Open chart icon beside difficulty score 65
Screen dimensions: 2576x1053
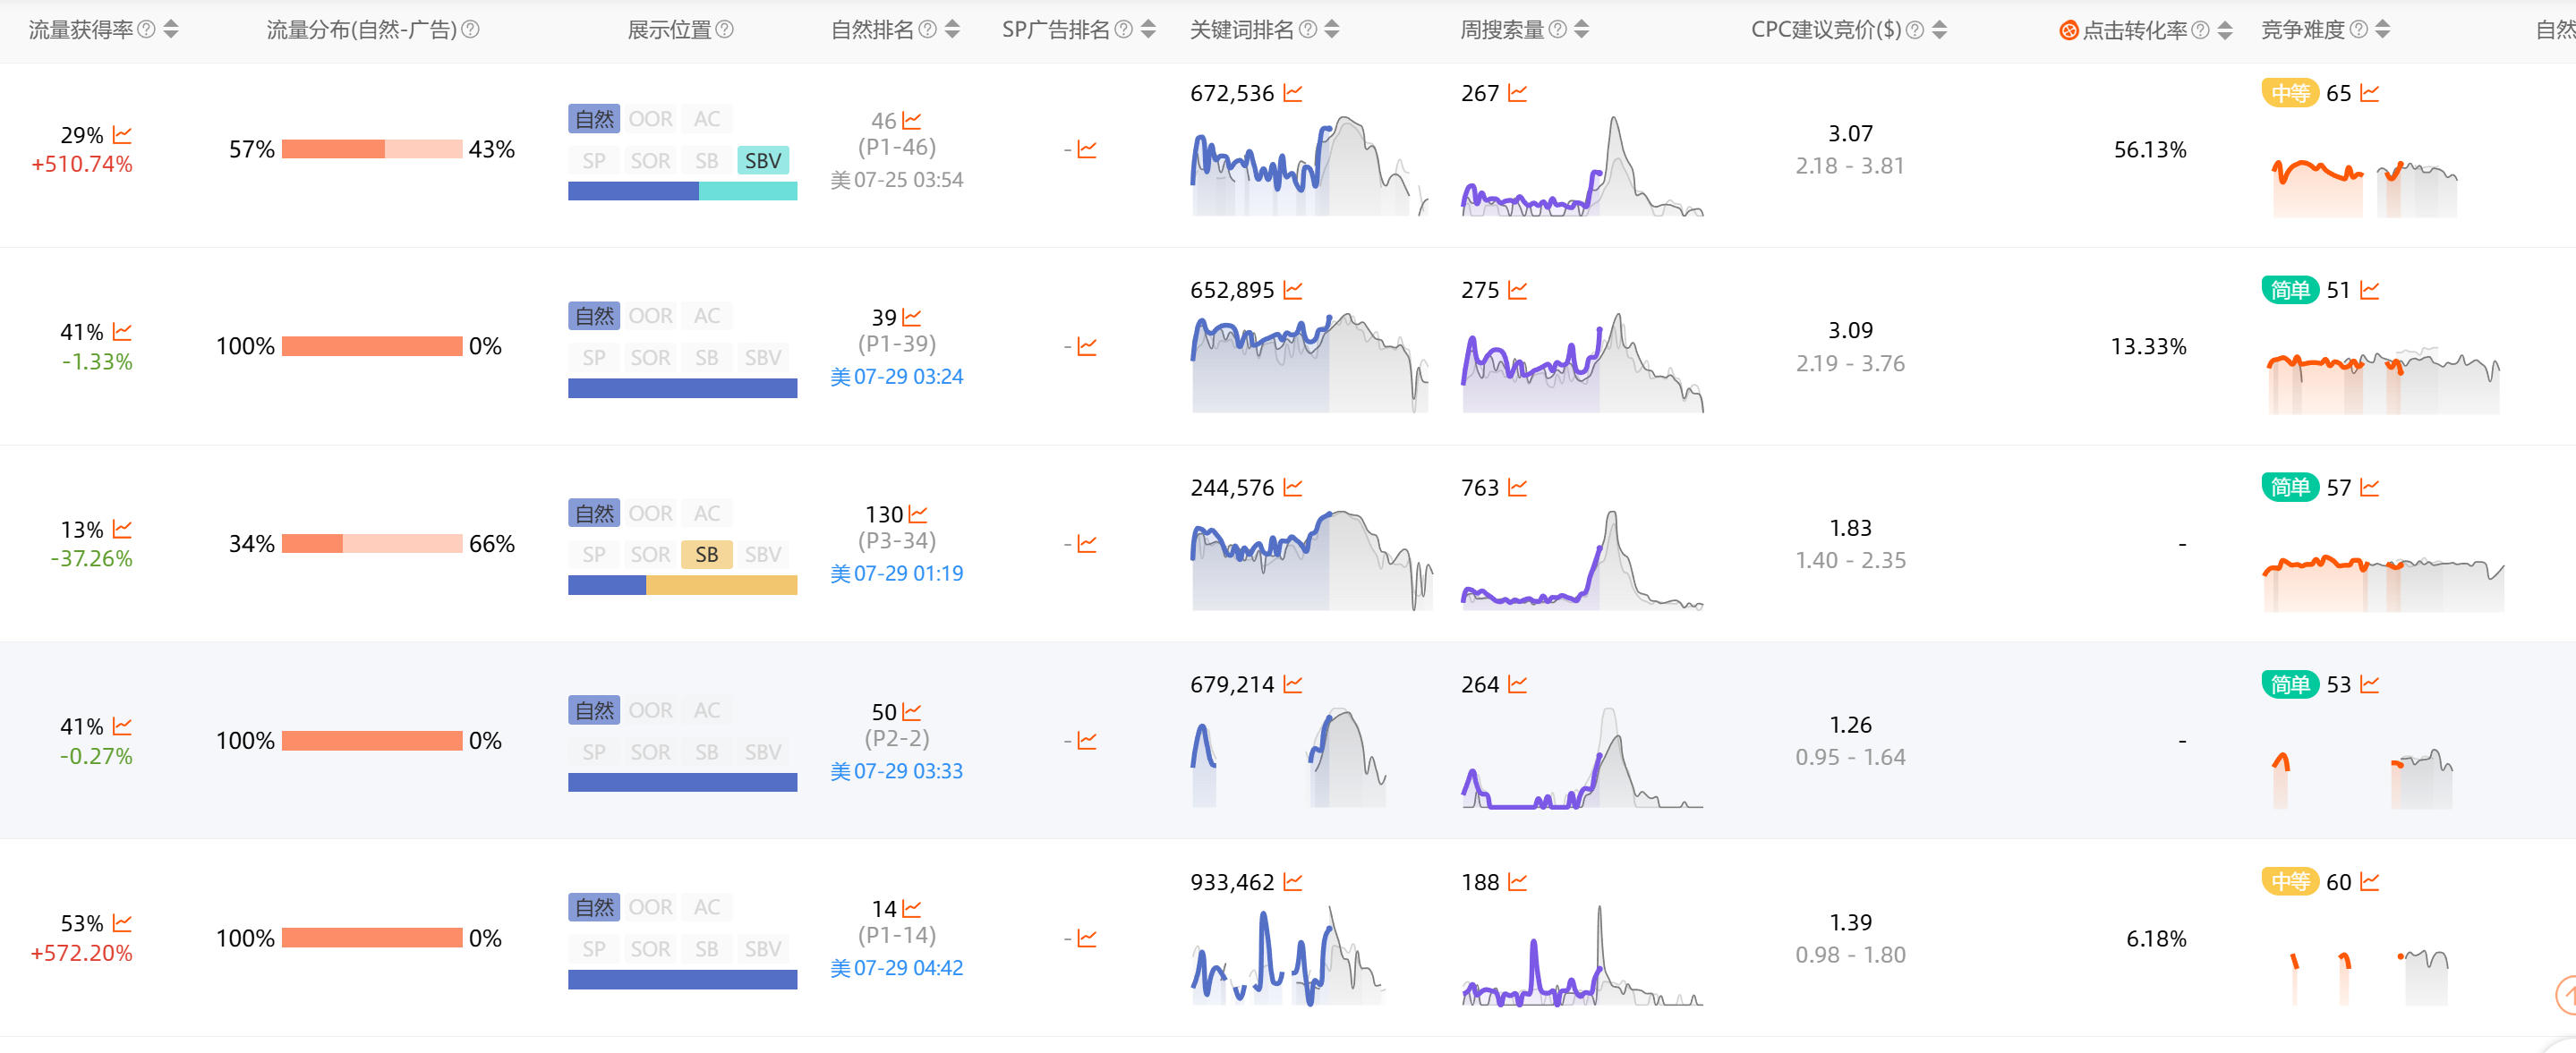click(x=2369, y=93)
